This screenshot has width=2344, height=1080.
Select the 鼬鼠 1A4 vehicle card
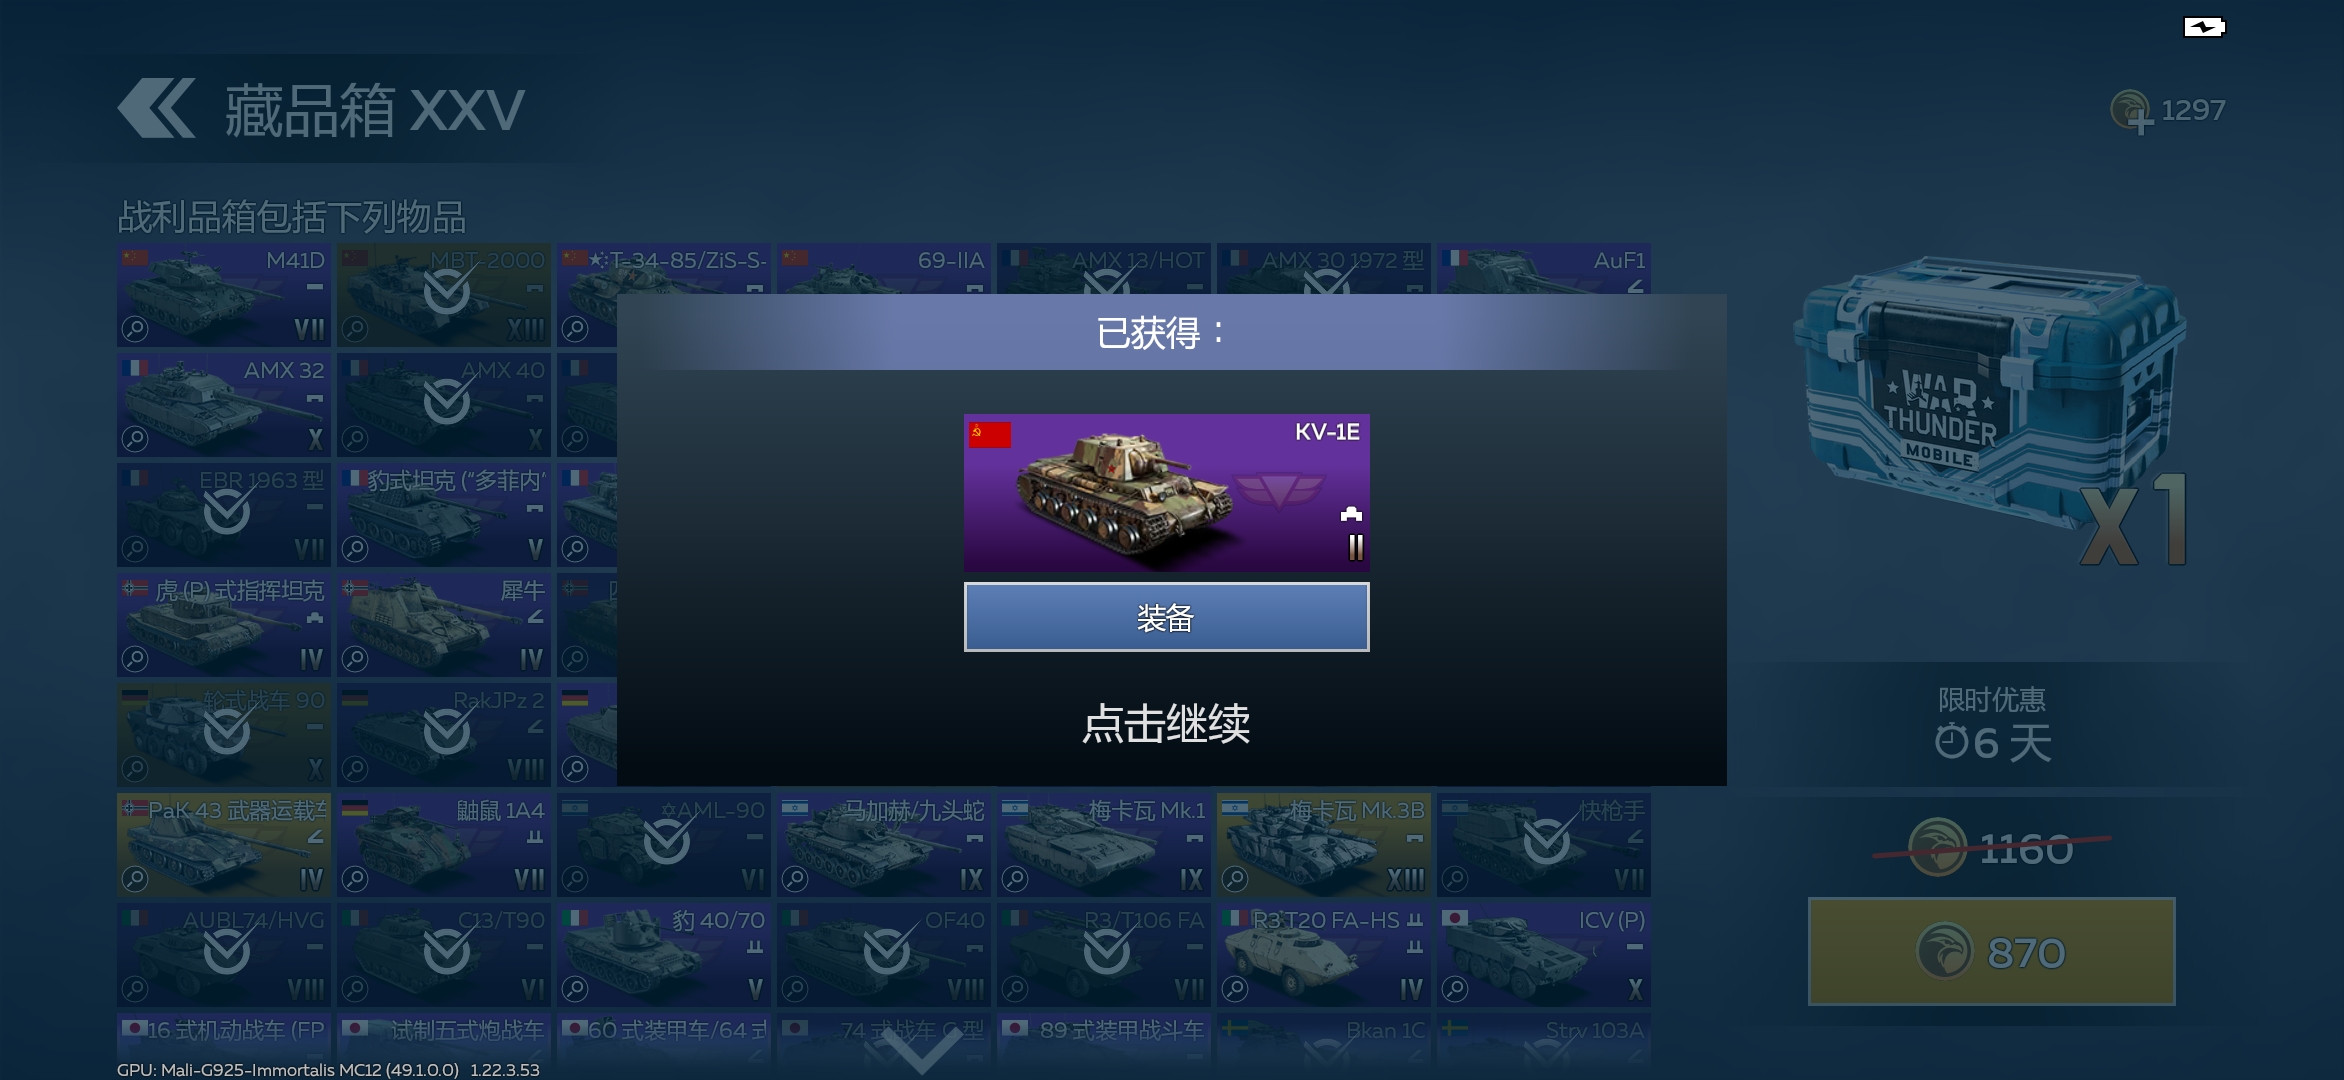[444, 845]
